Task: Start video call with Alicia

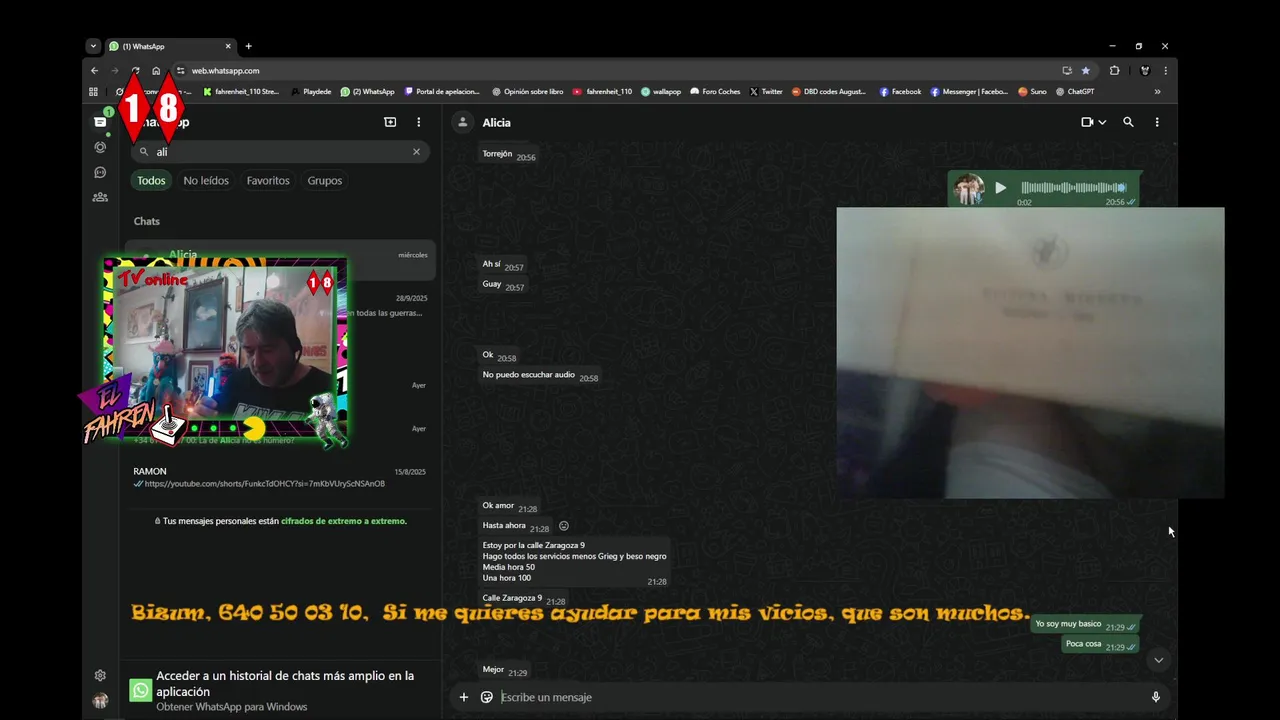Action: click(x=1087, y=122)
